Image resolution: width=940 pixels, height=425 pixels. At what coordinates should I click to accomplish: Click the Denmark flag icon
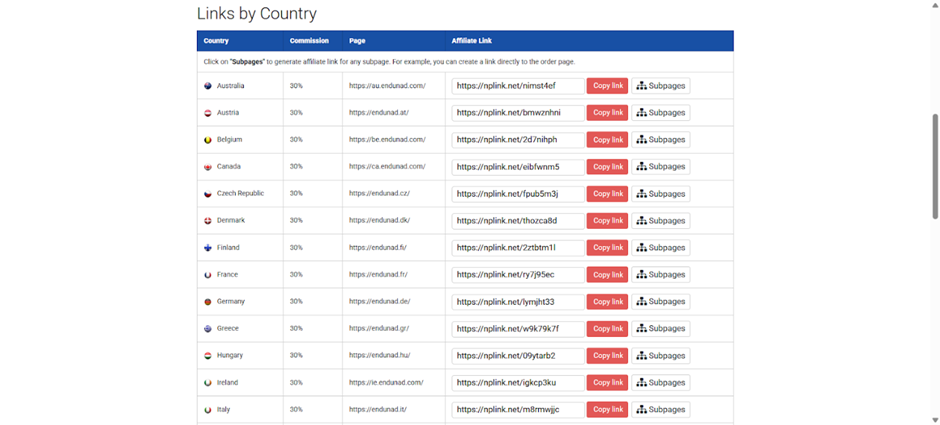[x=208, y=221]
